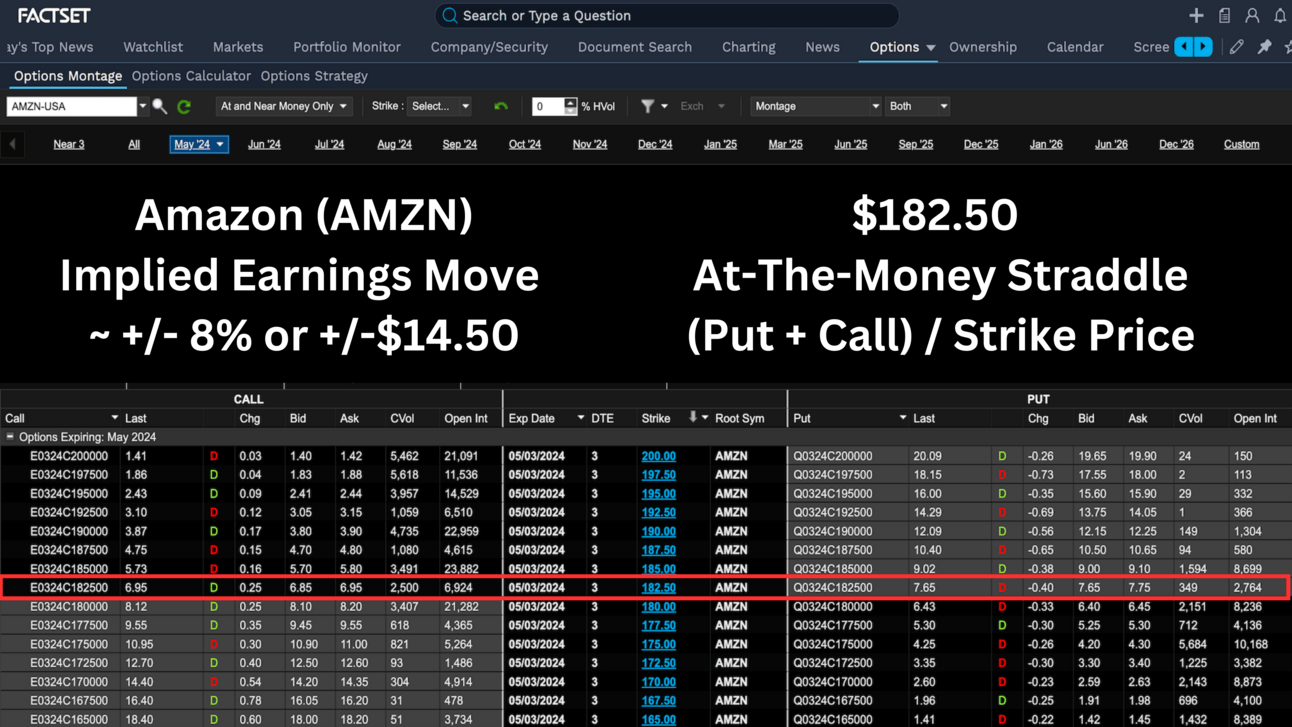This screenshot has width=1292, height=727.
Task: Open the Markets tab
Action: click(238, 47)
